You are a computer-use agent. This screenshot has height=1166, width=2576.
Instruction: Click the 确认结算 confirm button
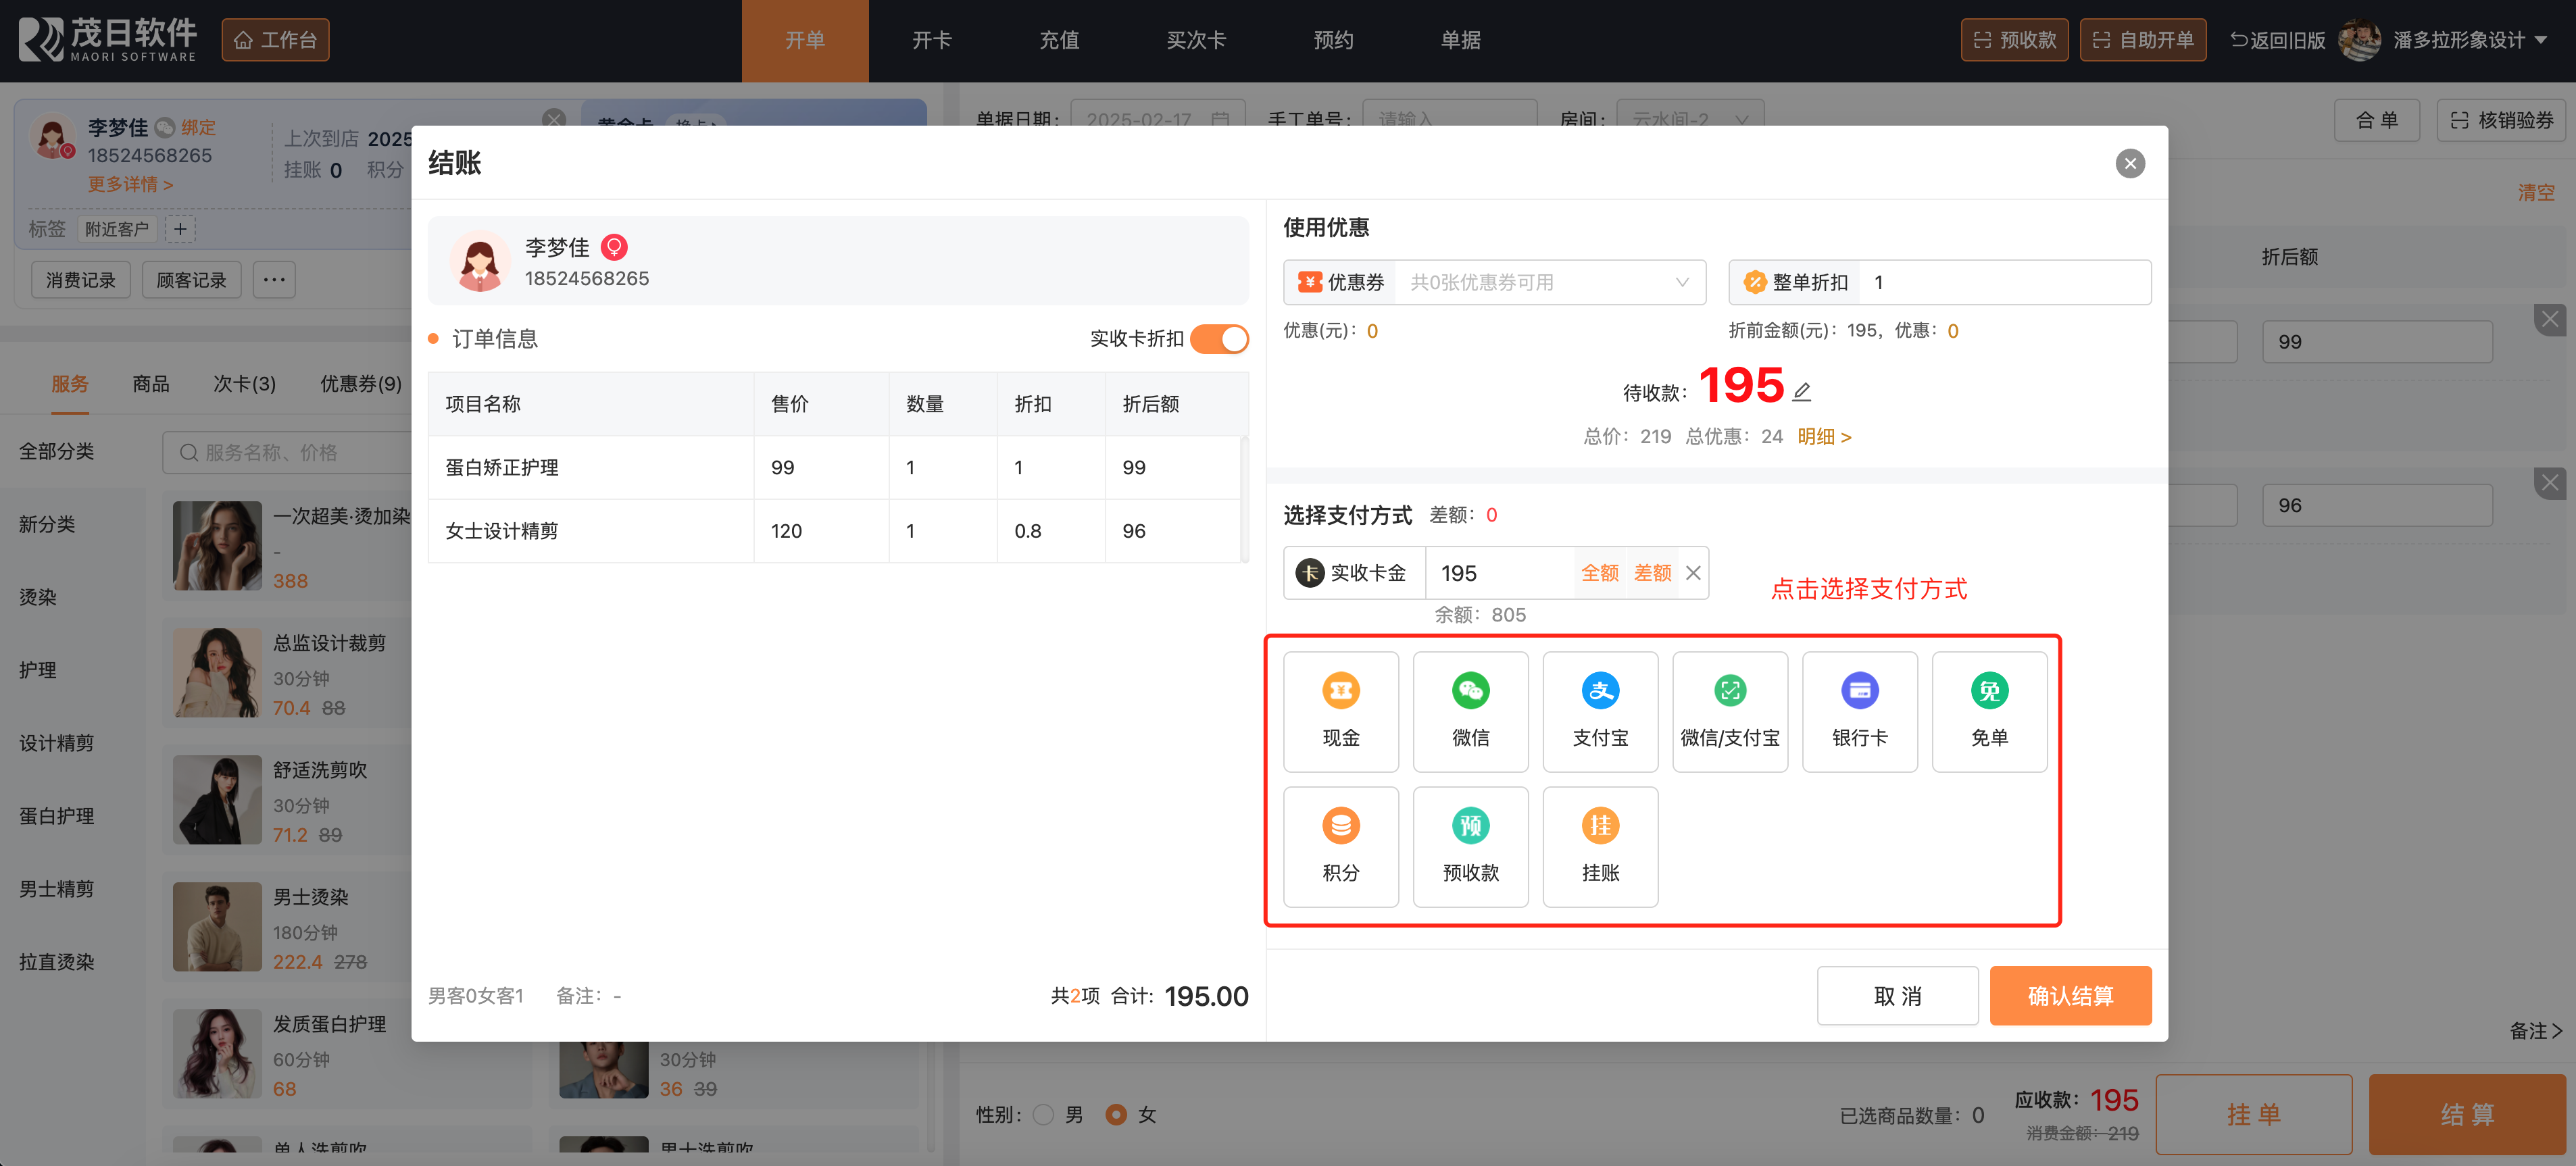tap(2070, 995)
